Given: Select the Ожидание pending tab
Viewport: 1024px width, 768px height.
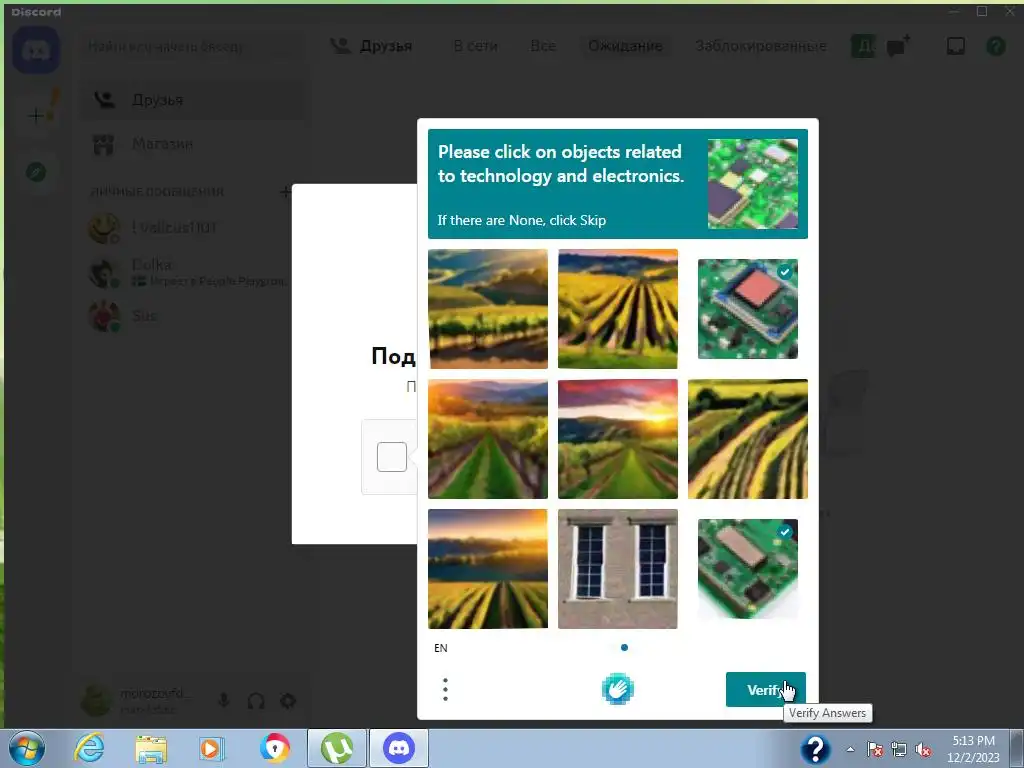Looking at the screenshot, I should 625,46.
